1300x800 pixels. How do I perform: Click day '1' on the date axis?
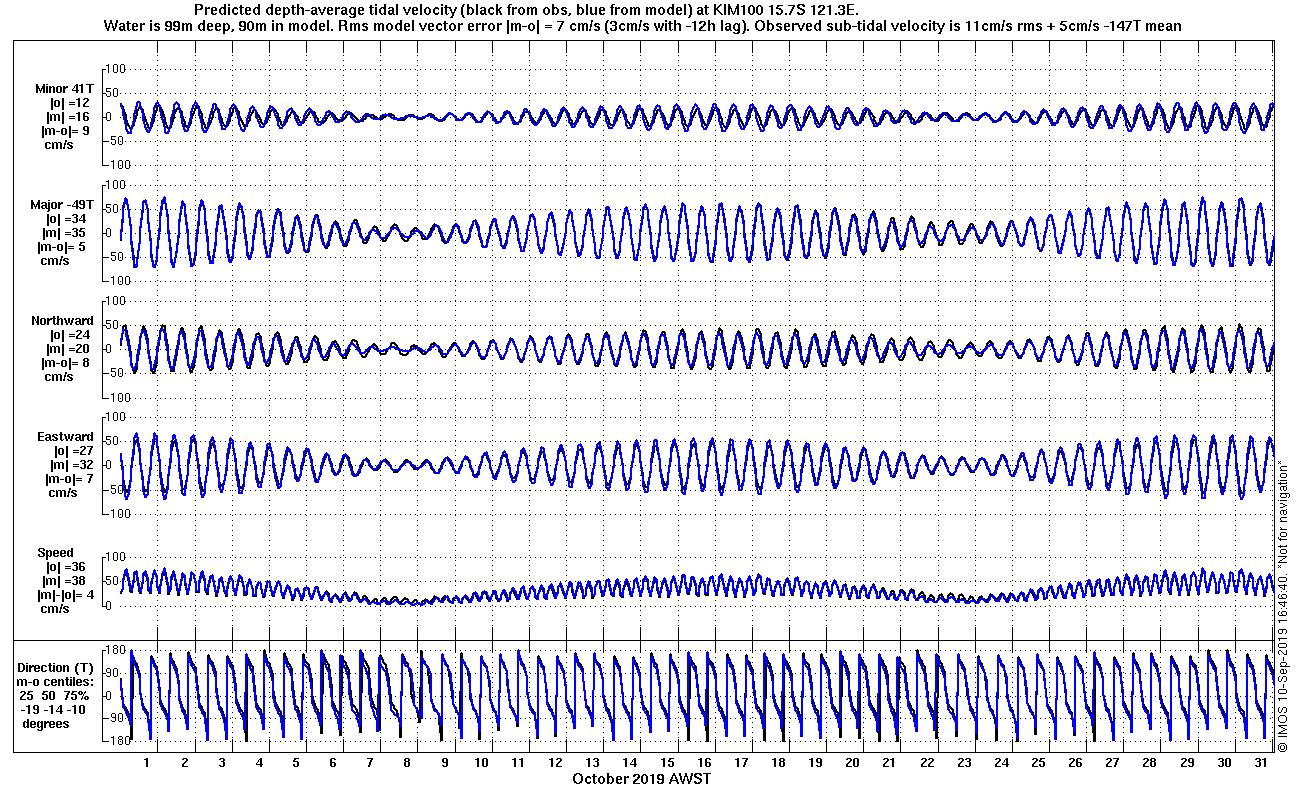[x=147, y=763]
